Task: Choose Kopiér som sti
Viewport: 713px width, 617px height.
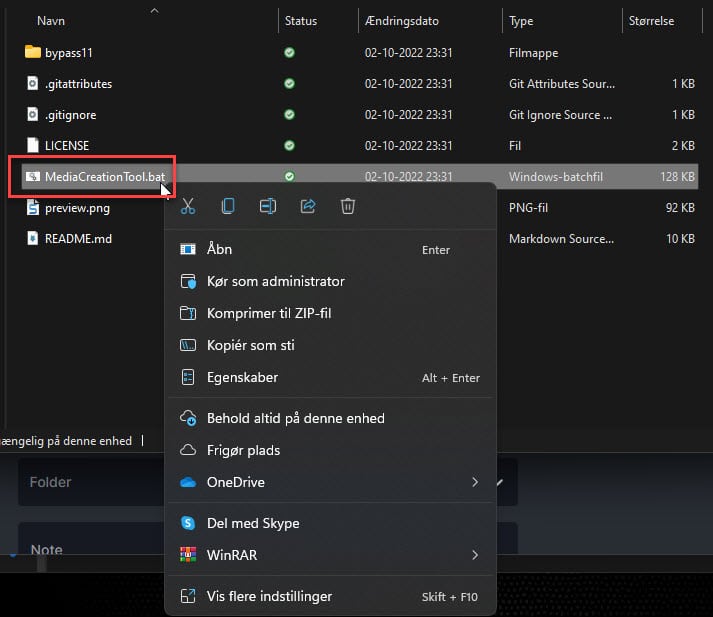Action: tap(330, 345)
